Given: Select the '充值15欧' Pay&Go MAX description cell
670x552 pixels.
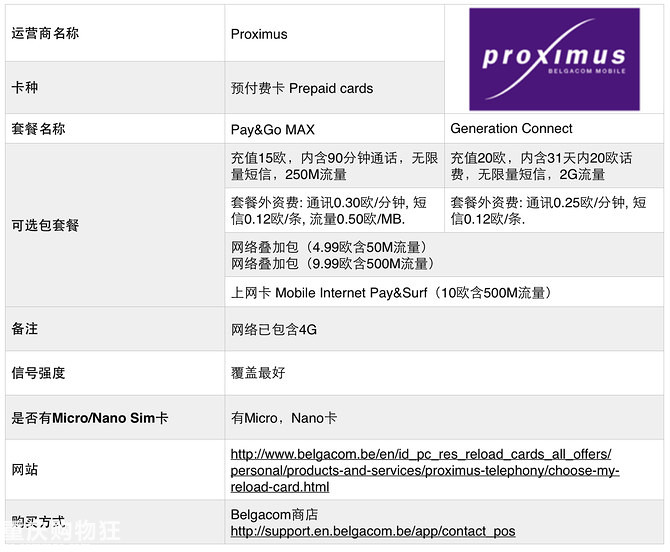Looking at the screenshot, I should click(x=335, y=166).
